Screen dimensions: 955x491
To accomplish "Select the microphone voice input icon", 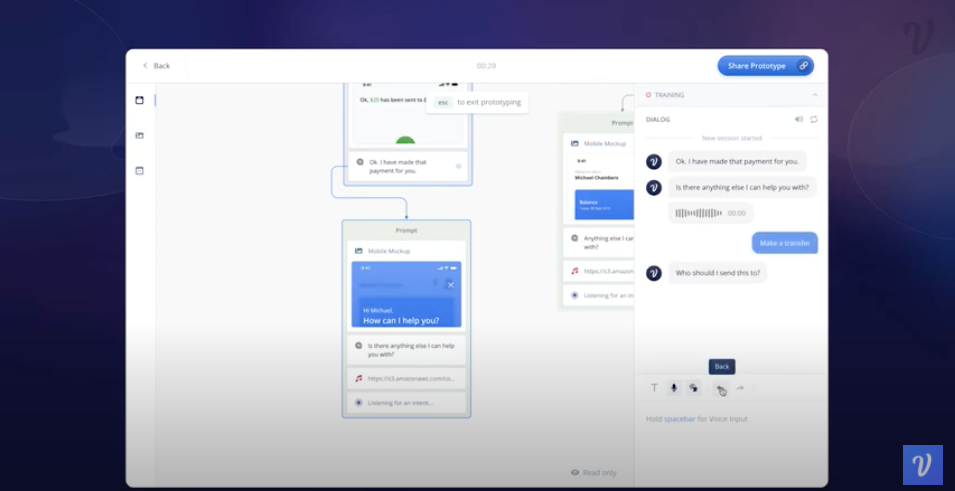I will (x=674, y=388).
